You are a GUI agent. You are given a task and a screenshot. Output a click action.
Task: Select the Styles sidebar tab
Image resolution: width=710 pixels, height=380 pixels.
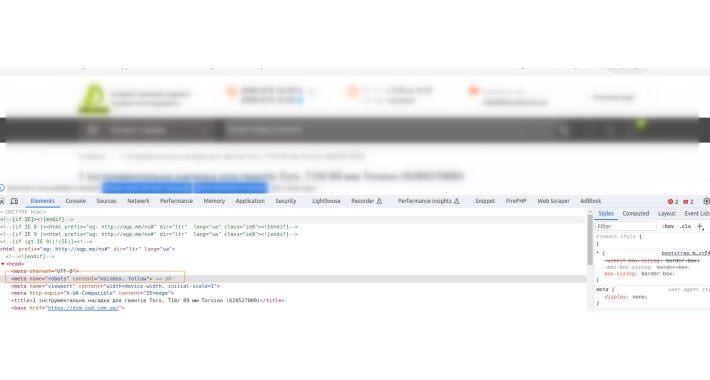(x=606, y=214)
